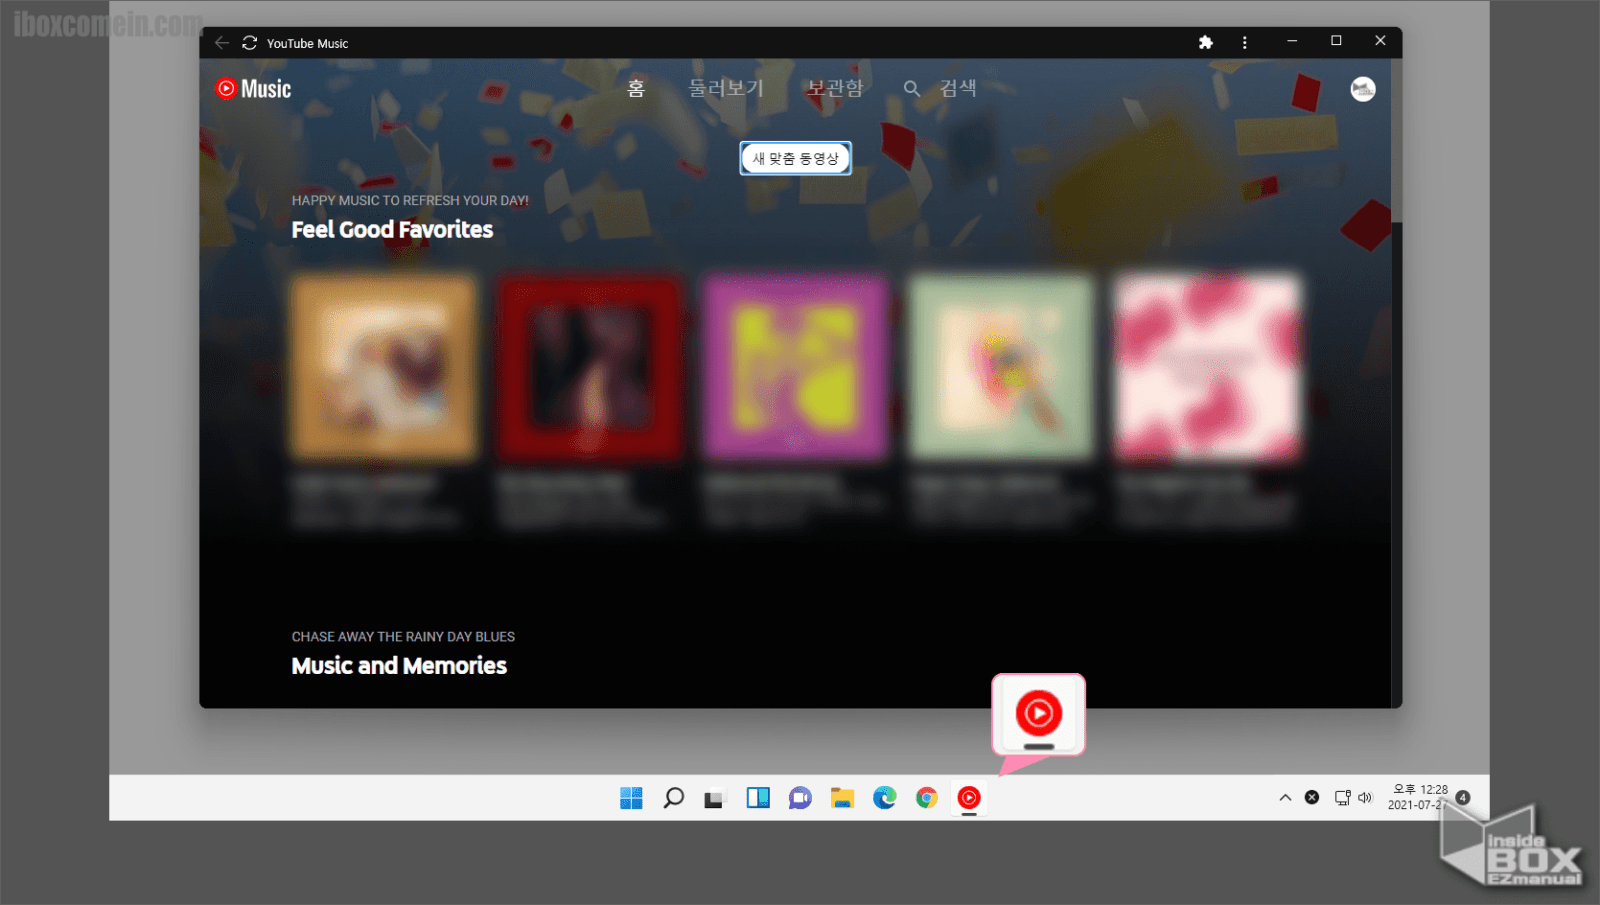Viewport: 1600px width, 905px height.
Task: Click the page's vertical scrollbar
Action: coord(1396,140)
